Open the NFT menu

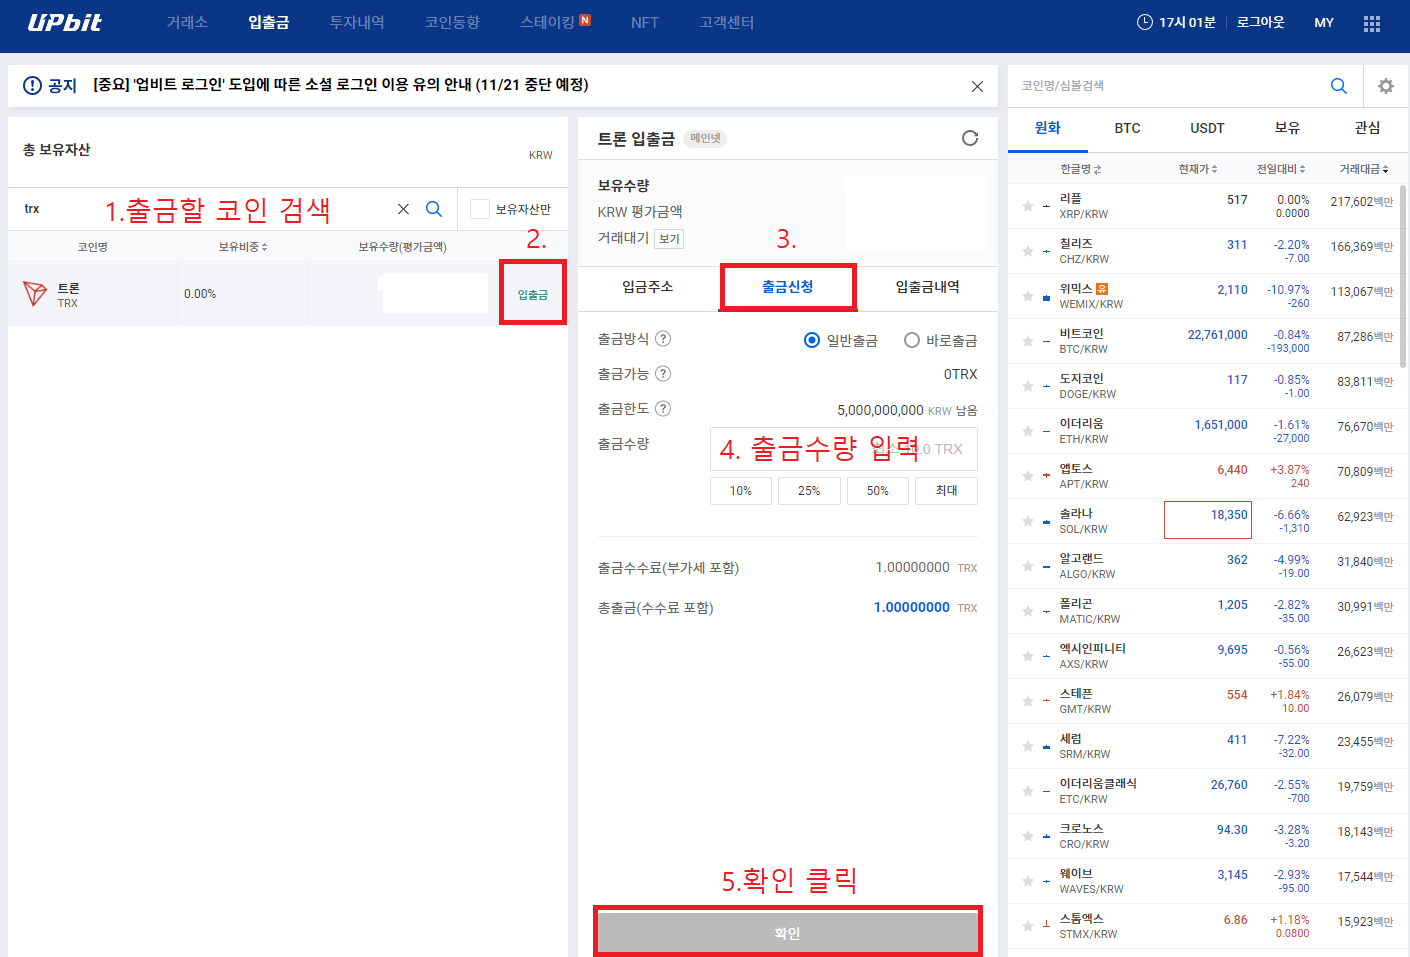pos(645,22)
